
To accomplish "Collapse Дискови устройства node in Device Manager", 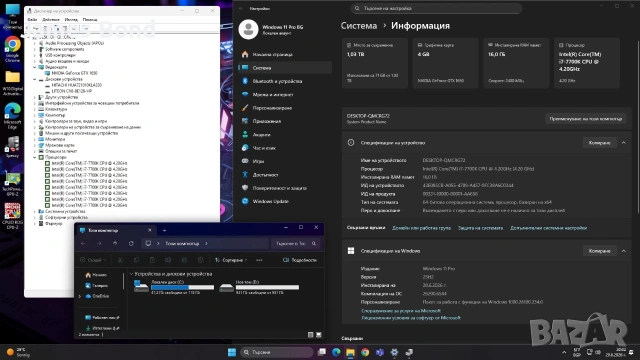I will tap(35, 79).
